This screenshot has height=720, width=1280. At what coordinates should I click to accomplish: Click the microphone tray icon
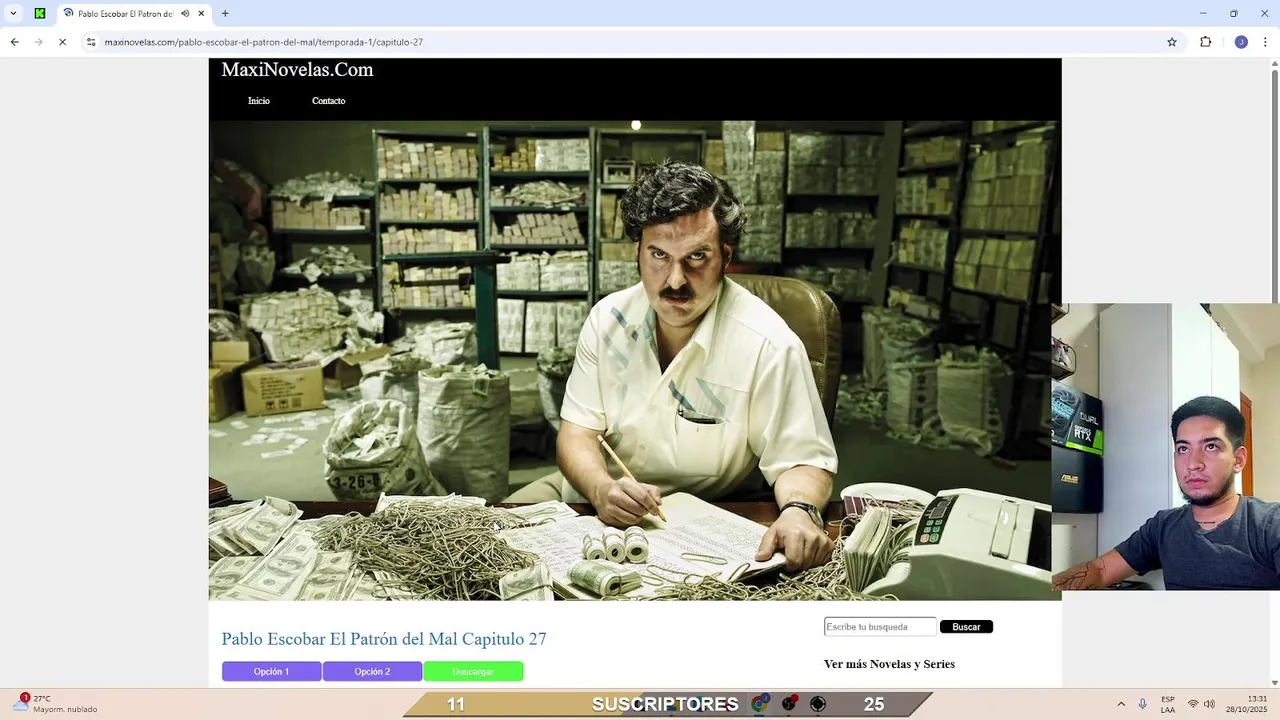click(1142, 704)
